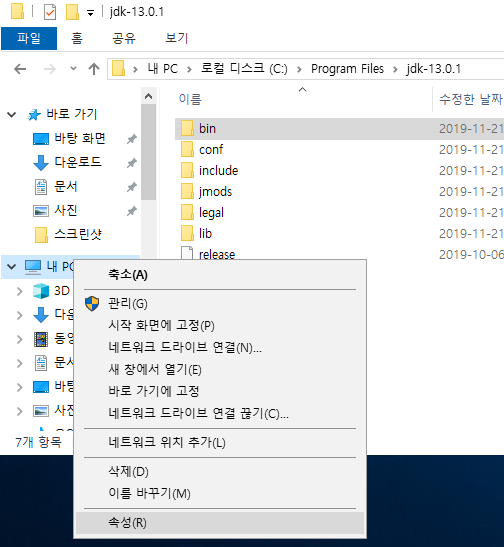Viewport: 504px width, 547px height.
Task: Go back with the left arrow button
Action: [20, 69]
